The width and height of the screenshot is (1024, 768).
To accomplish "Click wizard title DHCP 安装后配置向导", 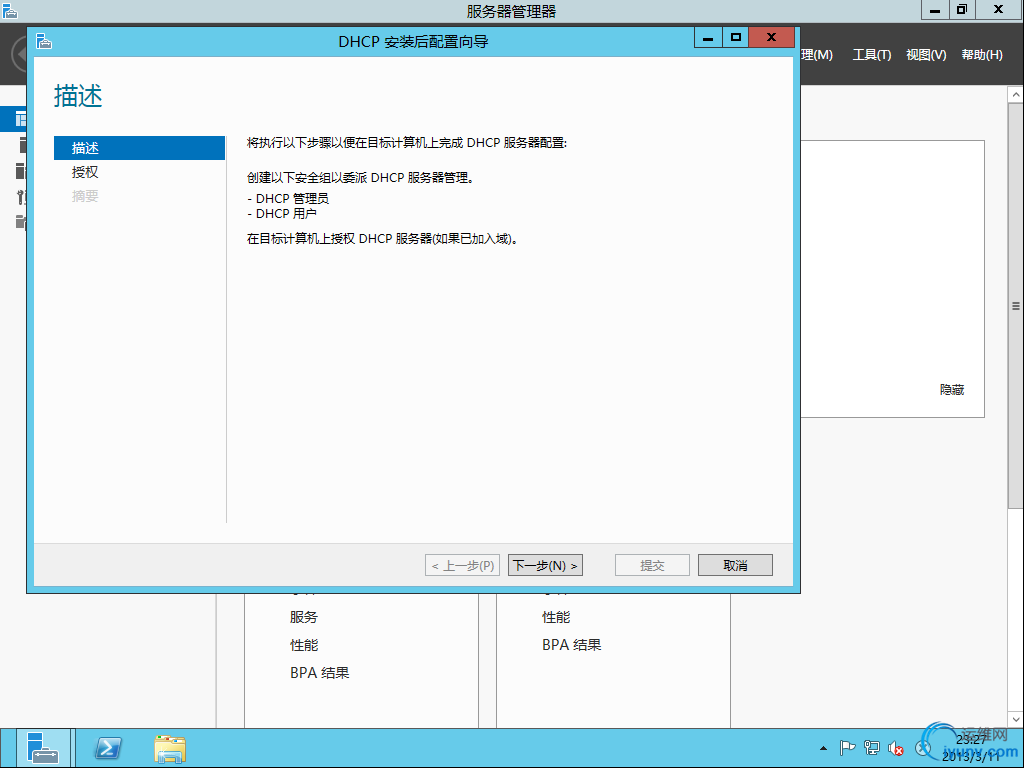I will (x=413, y=42).
